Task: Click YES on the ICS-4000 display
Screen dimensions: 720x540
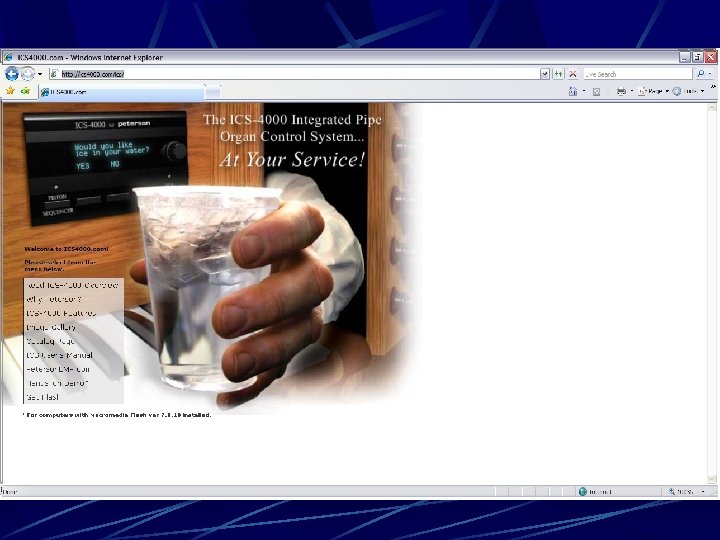Action: [x=83, y=166]
